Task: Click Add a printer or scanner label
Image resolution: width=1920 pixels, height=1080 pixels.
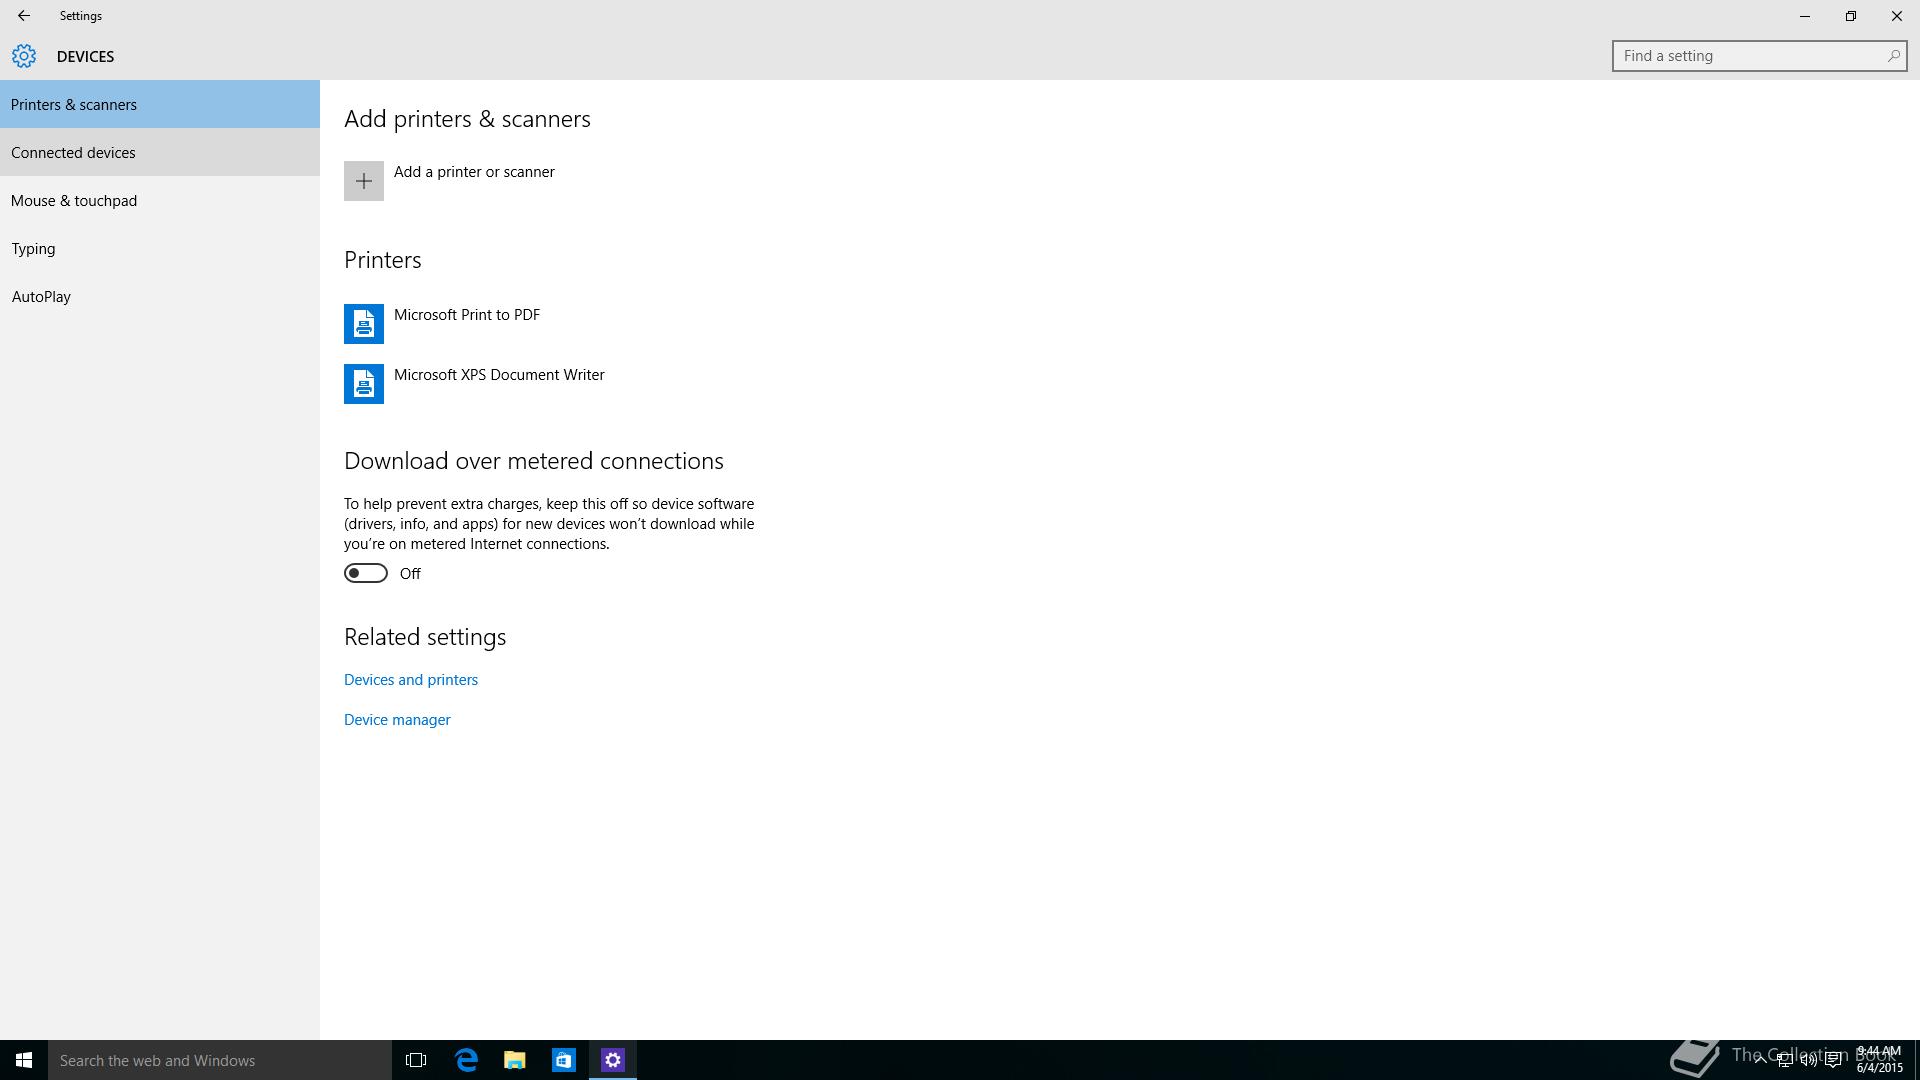Action: 474,172
